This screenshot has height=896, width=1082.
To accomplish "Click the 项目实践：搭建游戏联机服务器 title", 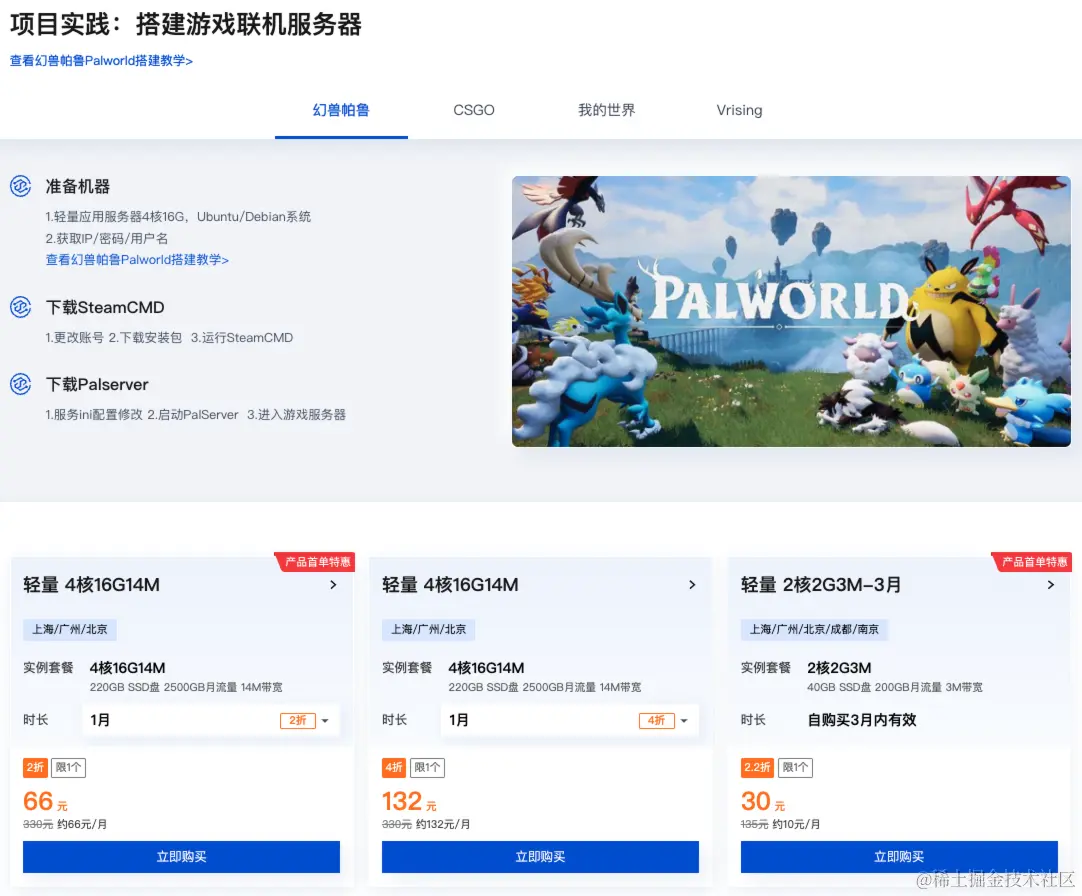I will tap(186, 24).
